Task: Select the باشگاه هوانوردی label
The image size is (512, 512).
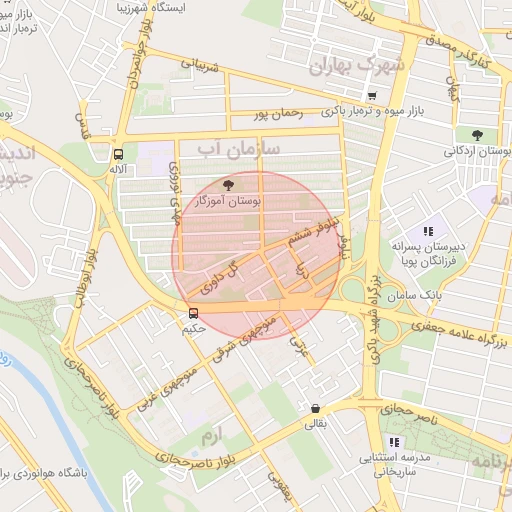Action: 44,473
